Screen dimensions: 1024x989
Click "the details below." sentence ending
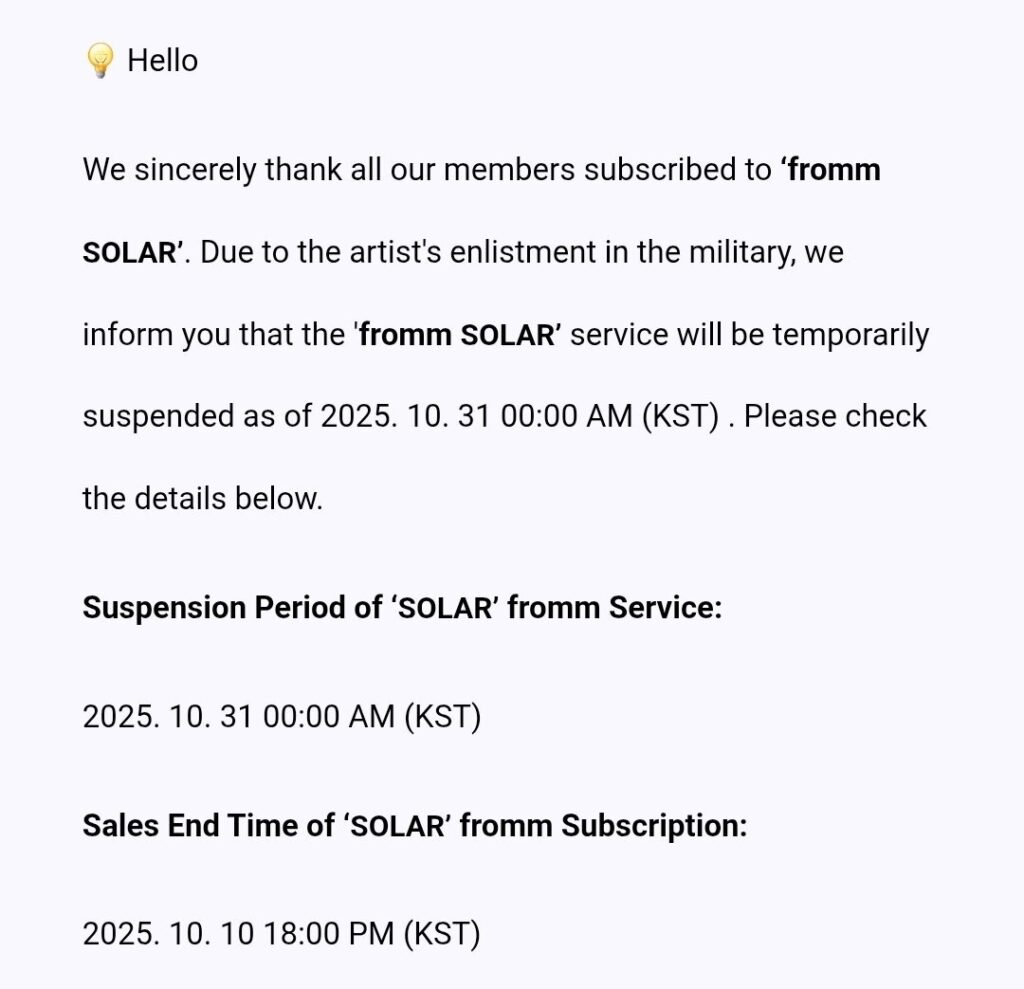pyautogui.click(x=203, y=498)
